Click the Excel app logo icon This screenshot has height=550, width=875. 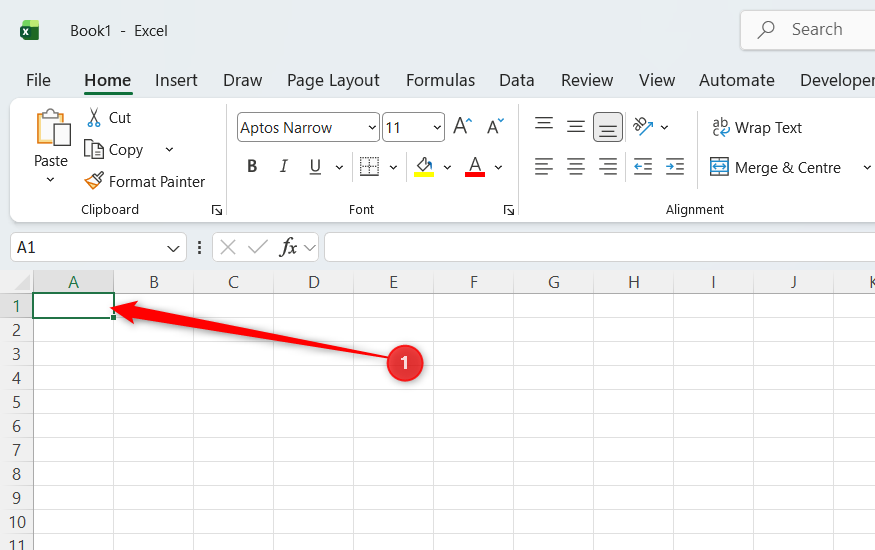click(x=30, y=30)
